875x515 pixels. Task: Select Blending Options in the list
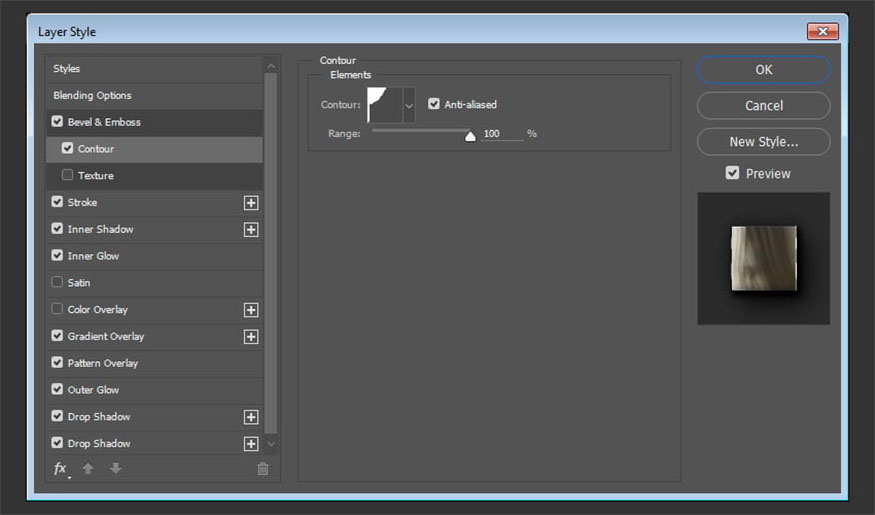click(92, 96)
